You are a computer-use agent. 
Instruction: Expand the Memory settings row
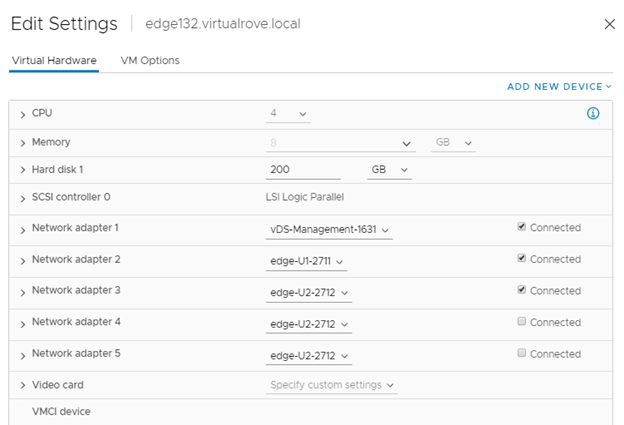pos(22,143)
